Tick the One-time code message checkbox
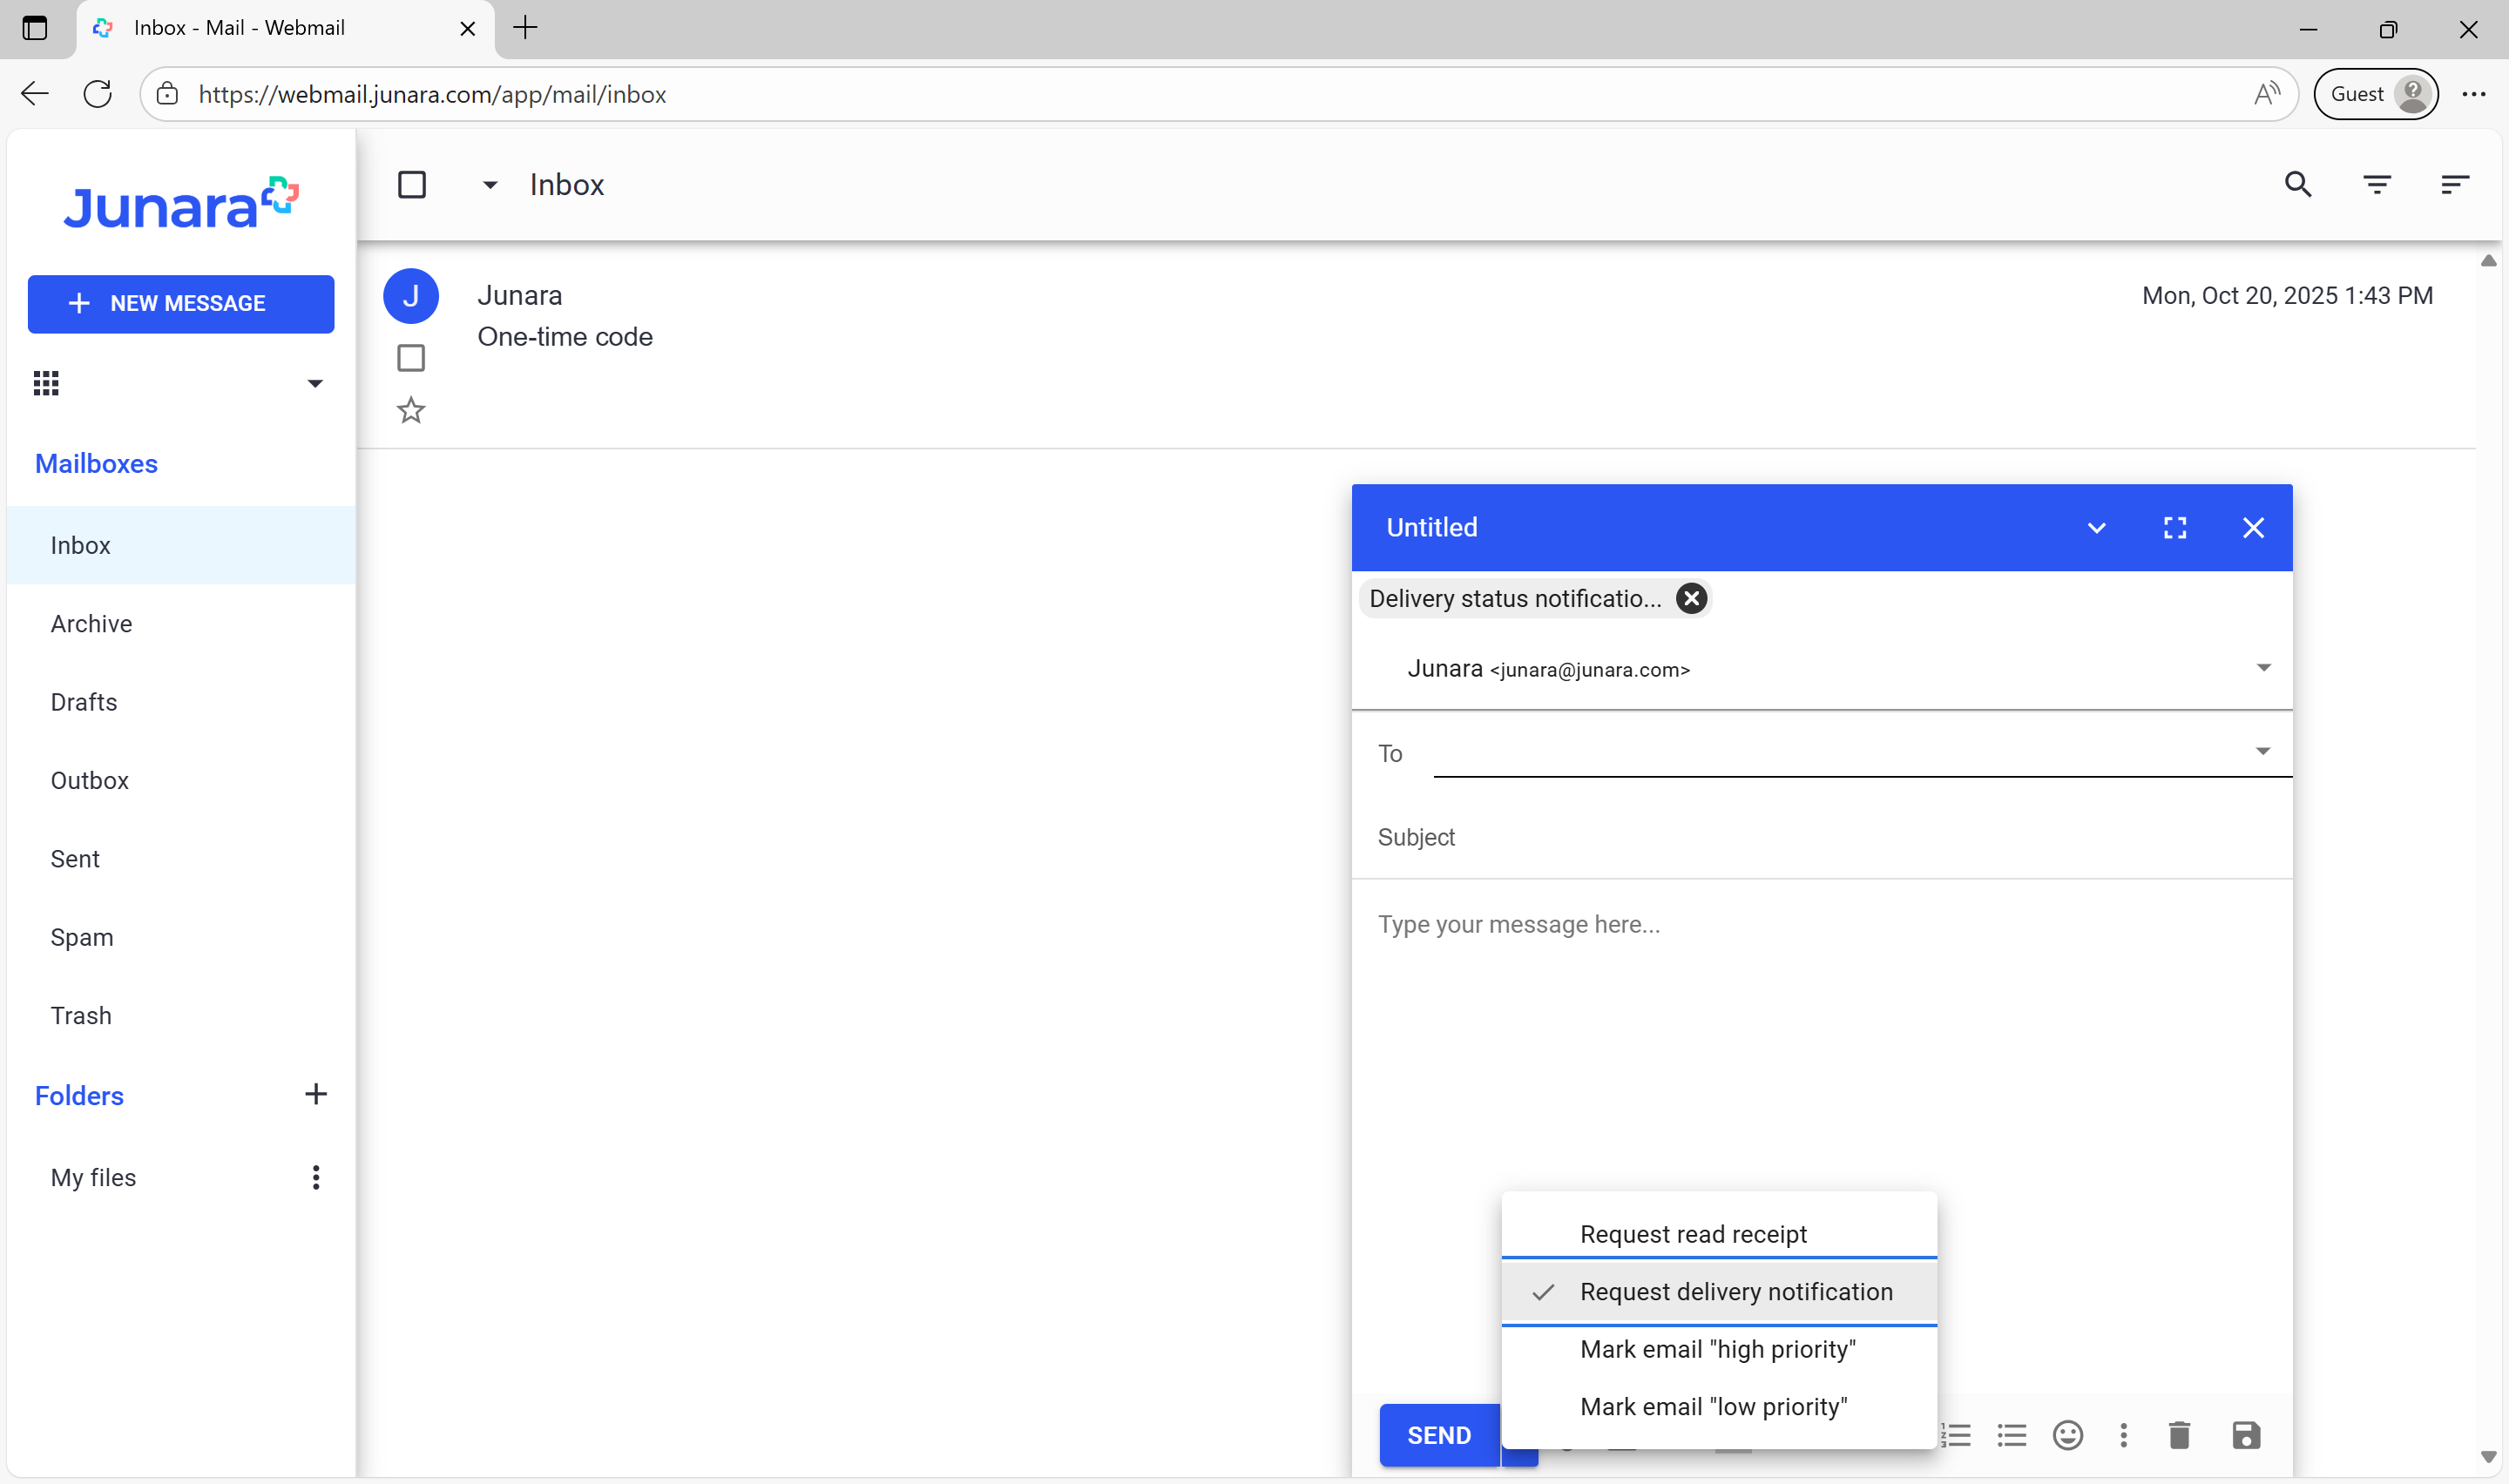 [x=411, y=357]
